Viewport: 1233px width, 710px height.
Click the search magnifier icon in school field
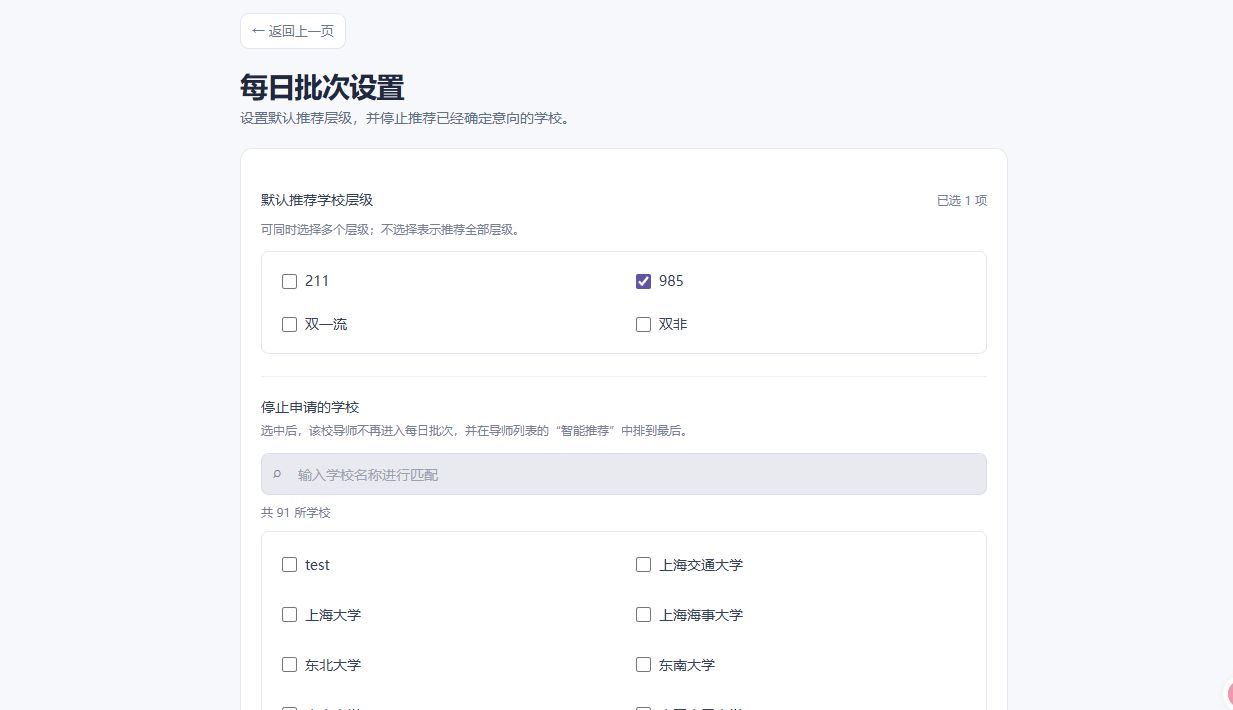pos(278,474)
